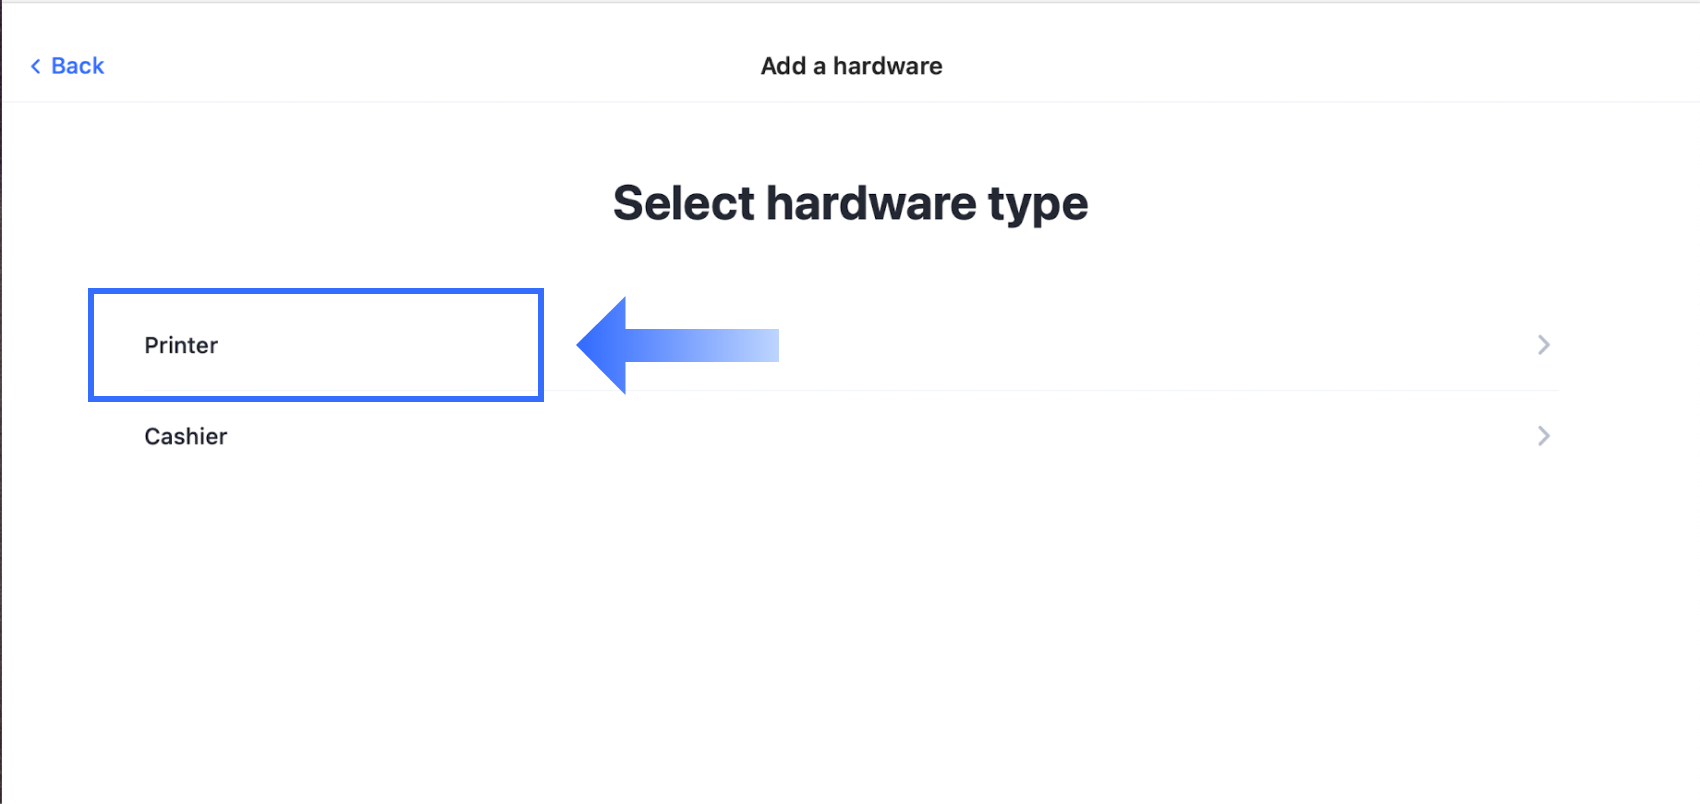1700x804 pixels.
Task: Click the Printer row between arrow and chevron
Action: (x=1150, y=345)
